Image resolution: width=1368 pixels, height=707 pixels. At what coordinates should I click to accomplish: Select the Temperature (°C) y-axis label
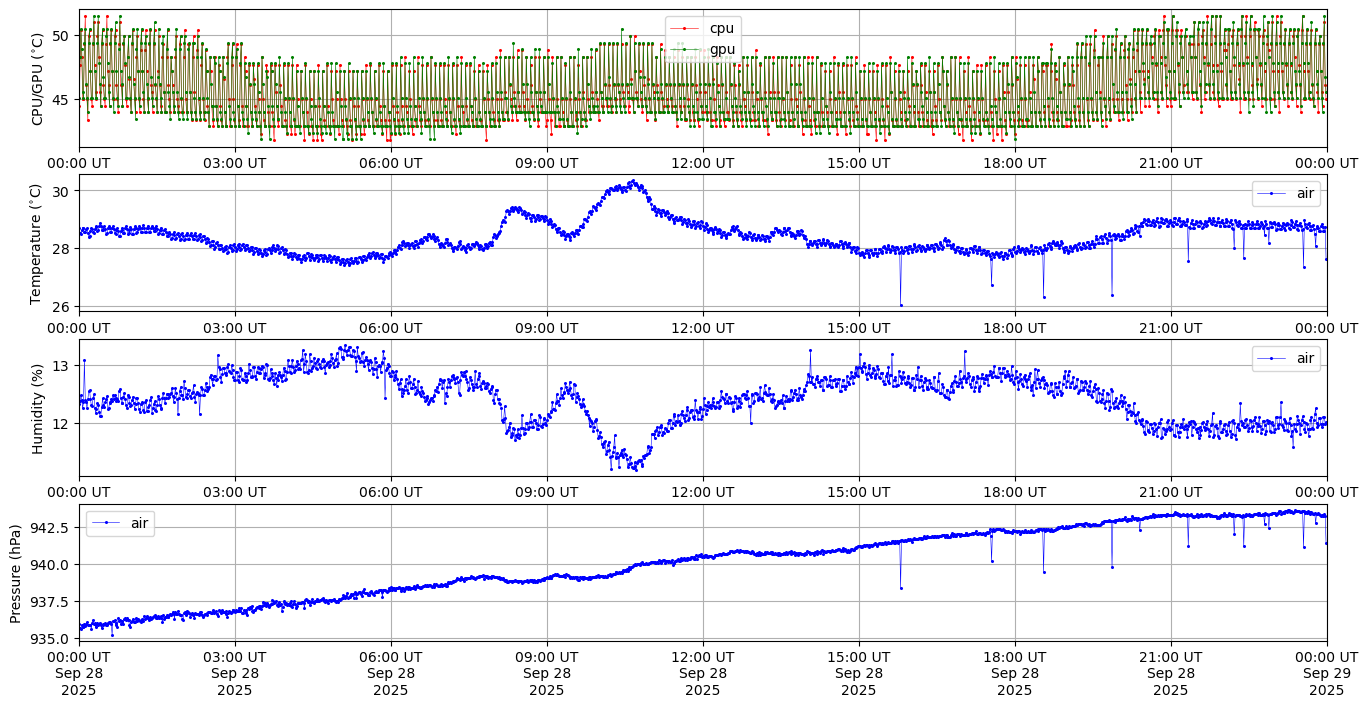(38, 243)
